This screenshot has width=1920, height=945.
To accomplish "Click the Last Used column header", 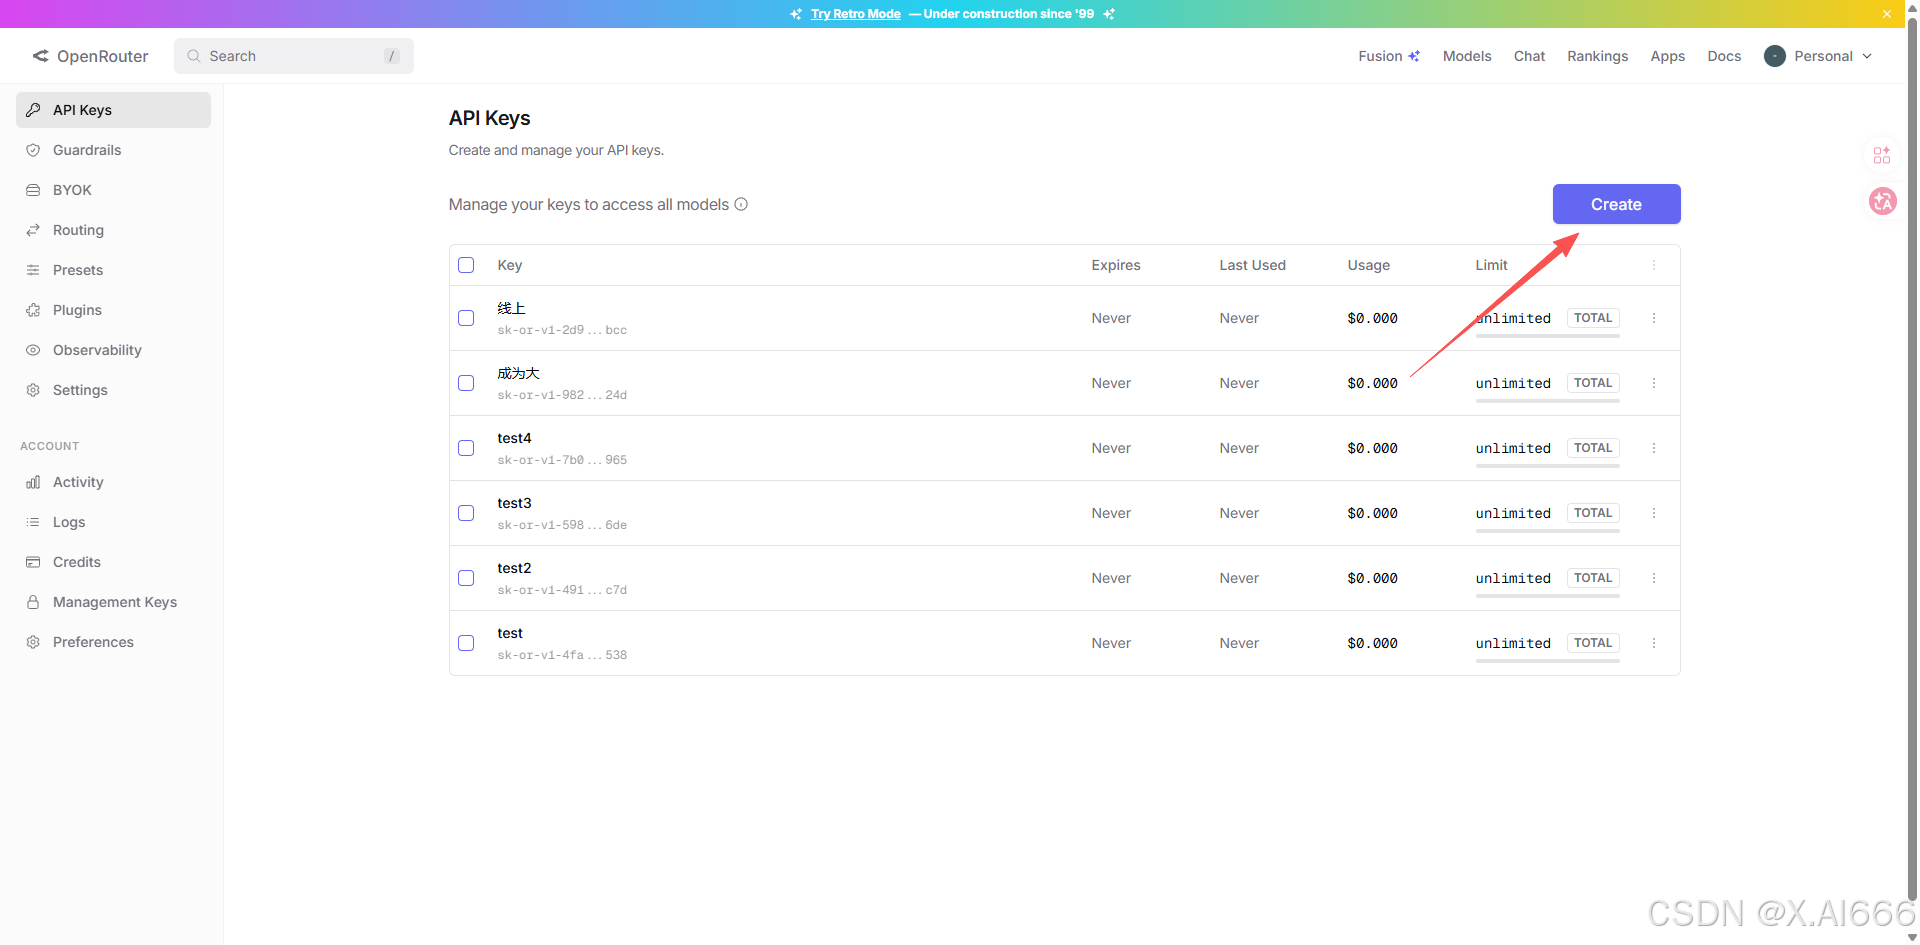I will [x=1252, y=265].
